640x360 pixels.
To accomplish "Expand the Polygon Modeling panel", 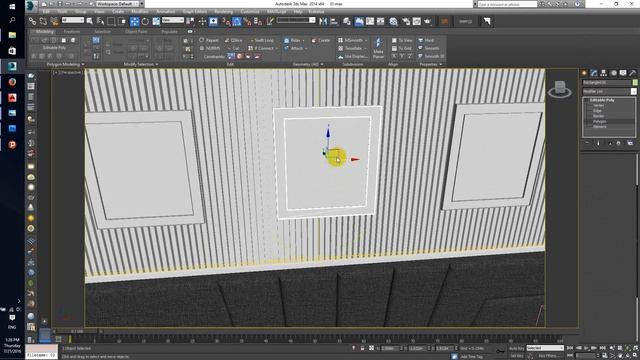I will click(65, 64).
